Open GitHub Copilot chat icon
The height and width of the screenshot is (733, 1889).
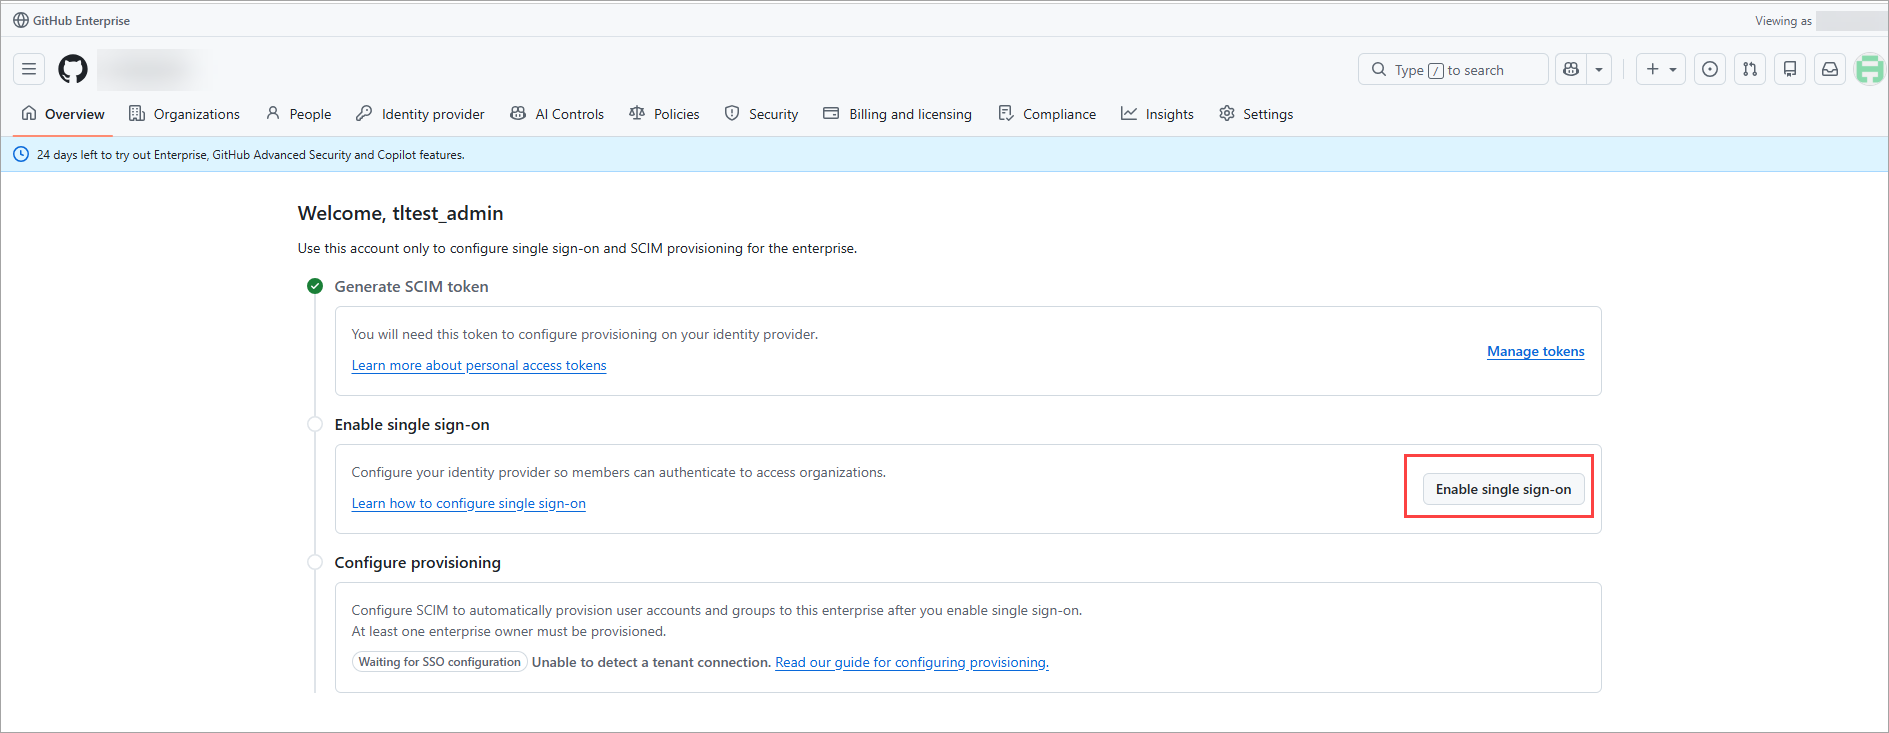tap(1571, 69)
